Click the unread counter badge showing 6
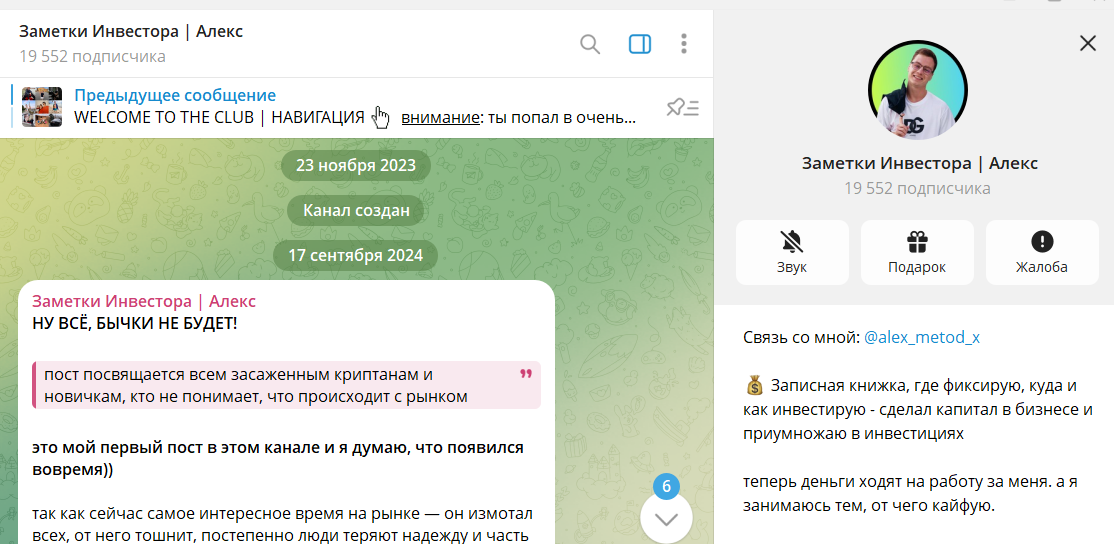This screenshot has height=544, width=1114. click(666, 487)
